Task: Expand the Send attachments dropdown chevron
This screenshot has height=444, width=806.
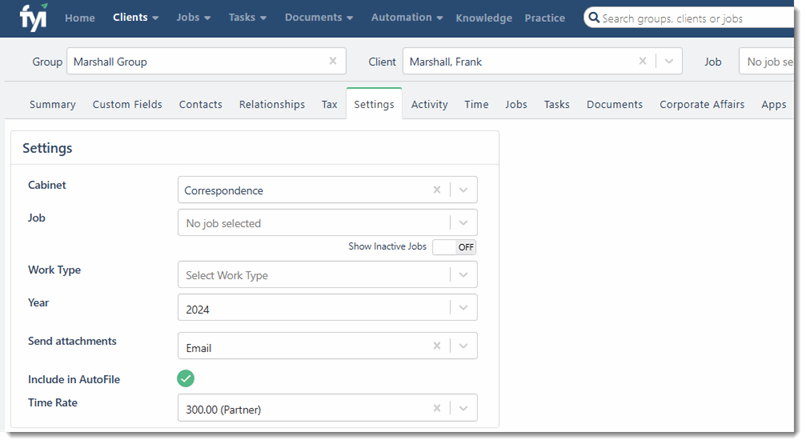Action: click(x=463, y=346)
